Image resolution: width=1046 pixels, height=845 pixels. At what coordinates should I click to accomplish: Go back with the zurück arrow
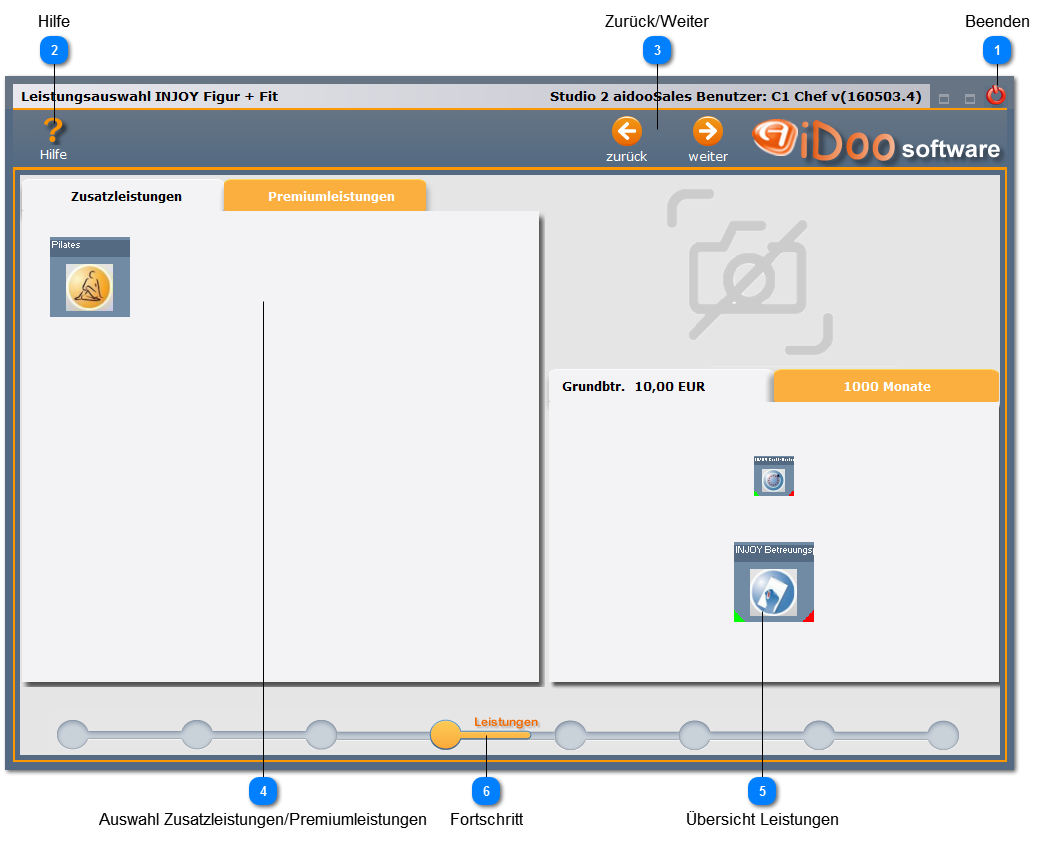627,131
